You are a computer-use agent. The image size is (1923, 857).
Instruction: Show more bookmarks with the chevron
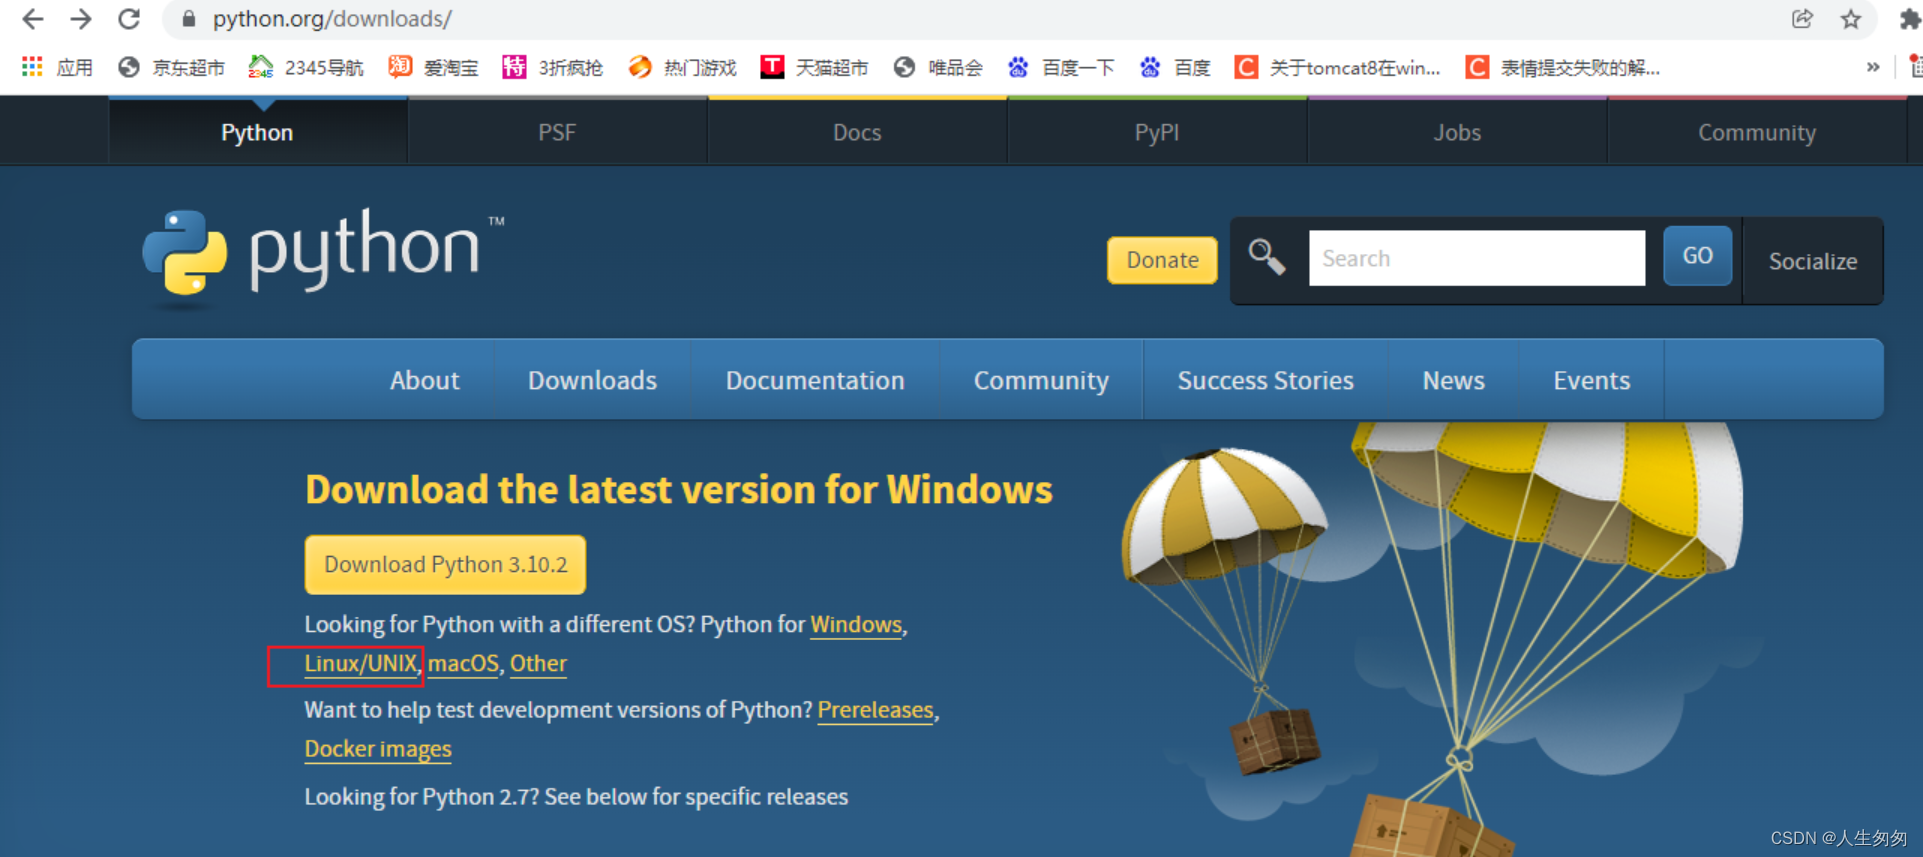click(x=1873, y=67)
